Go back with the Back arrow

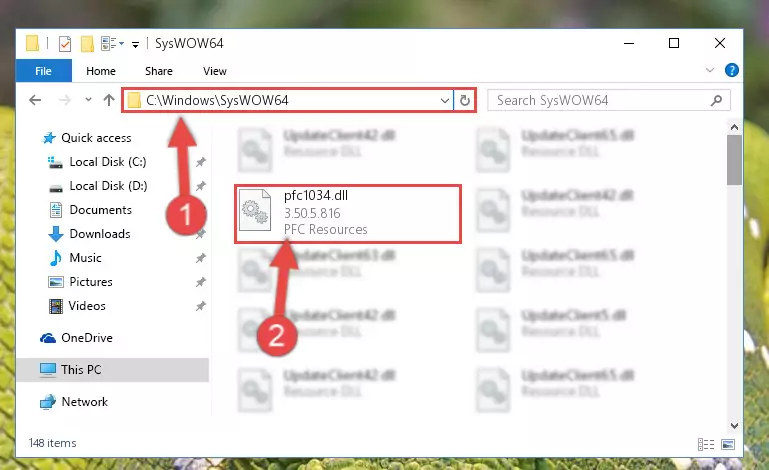point(35,101)
